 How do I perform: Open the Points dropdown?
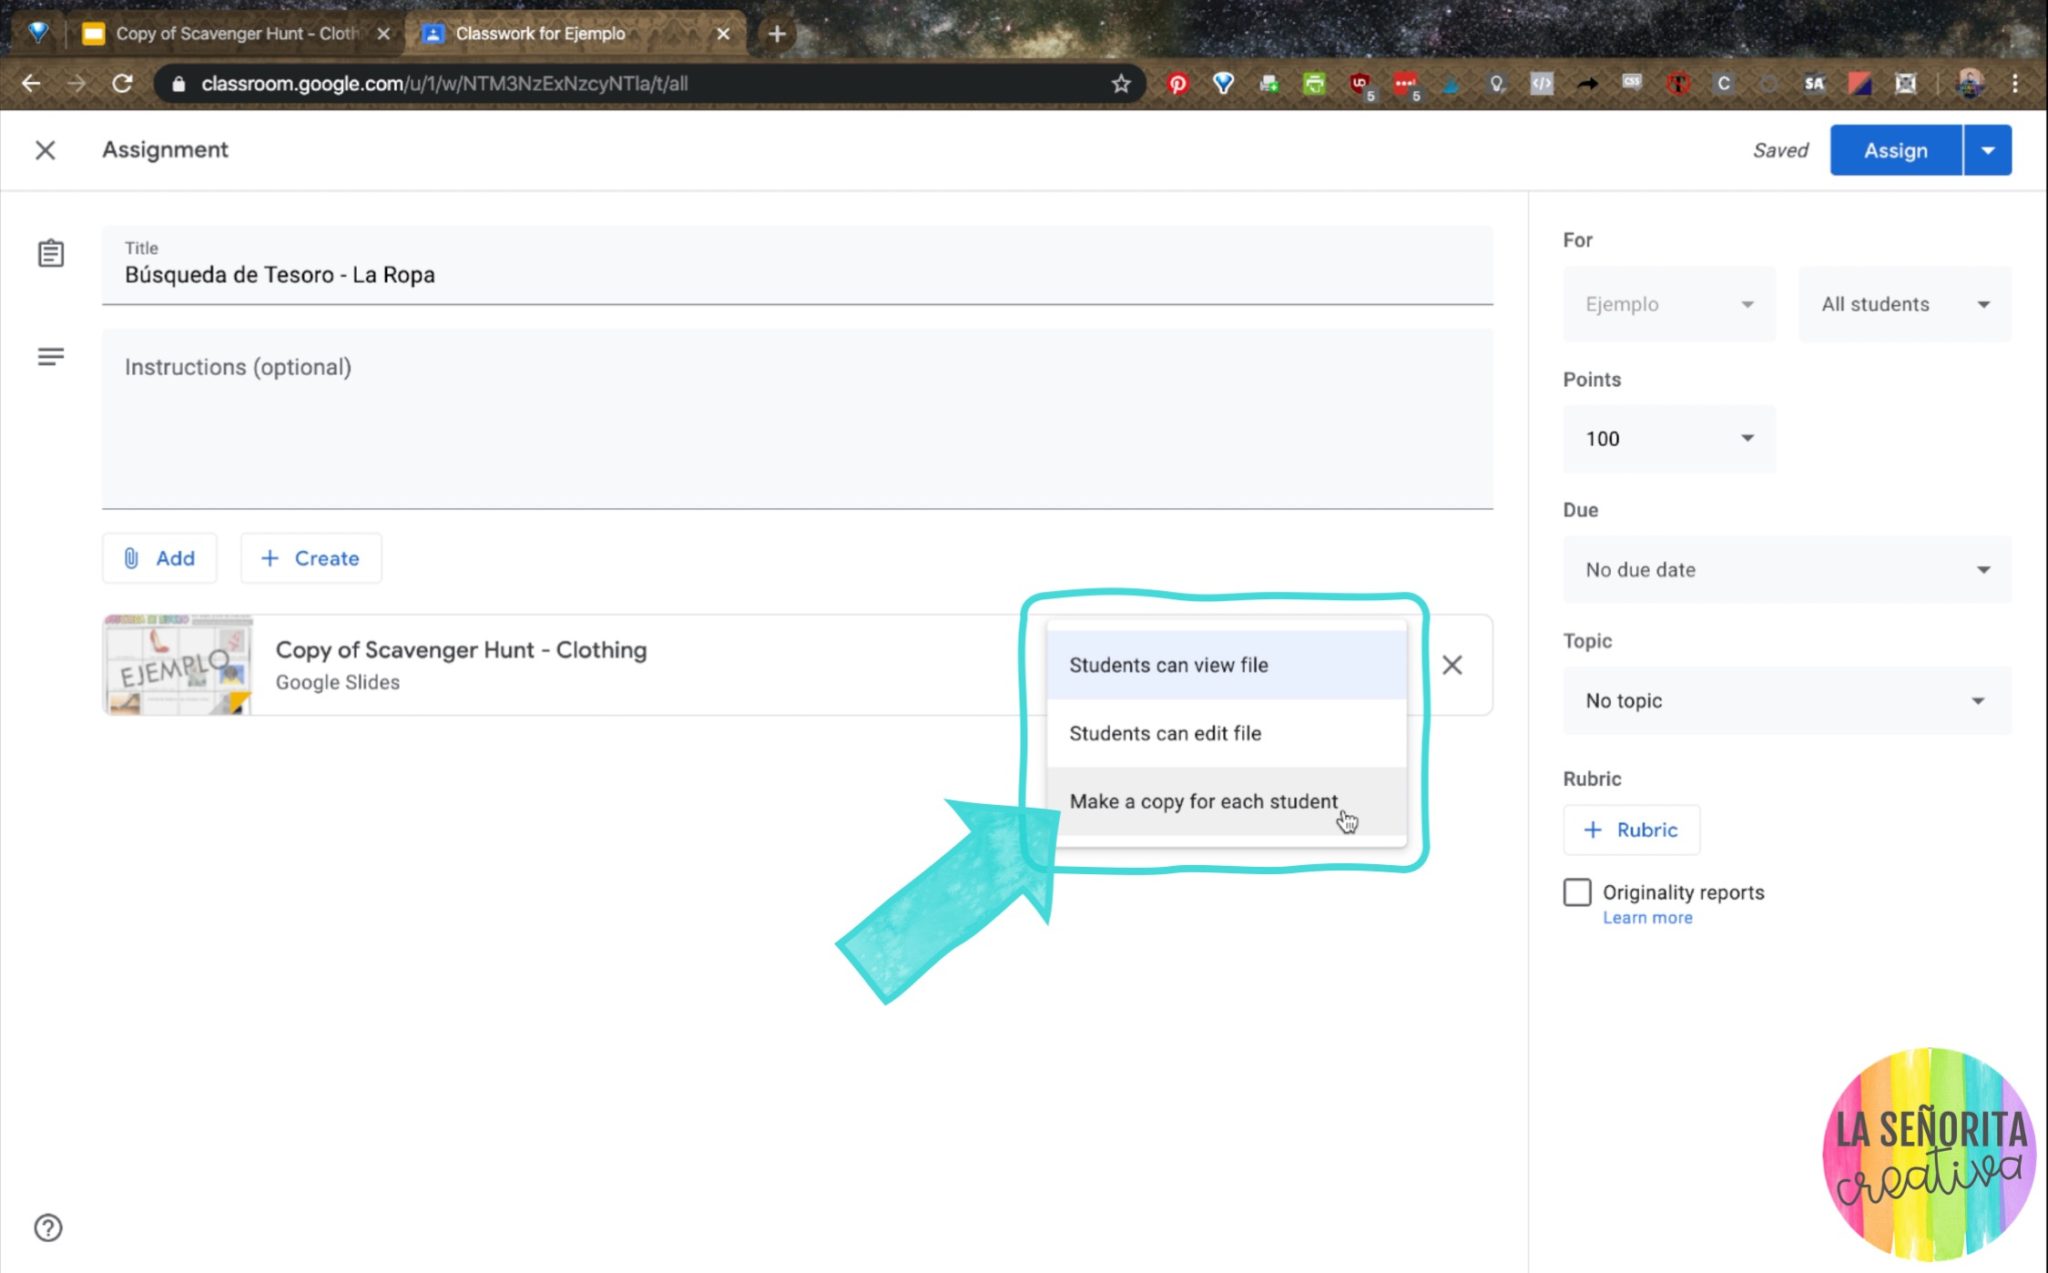tap(1668, 438)
